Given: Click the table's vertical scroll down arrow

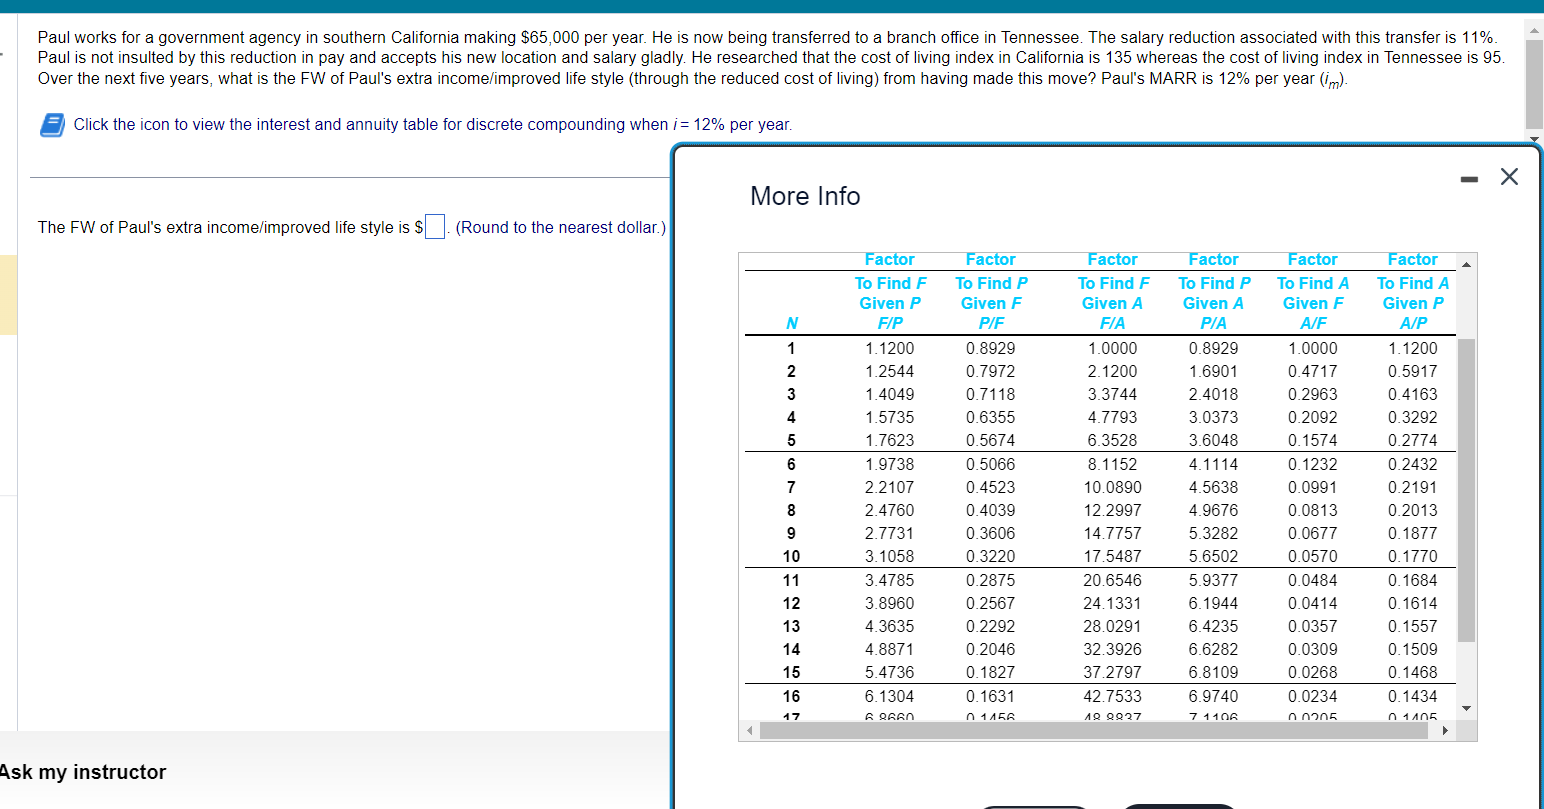Looking at the screenshot, I should (1467, 708).
